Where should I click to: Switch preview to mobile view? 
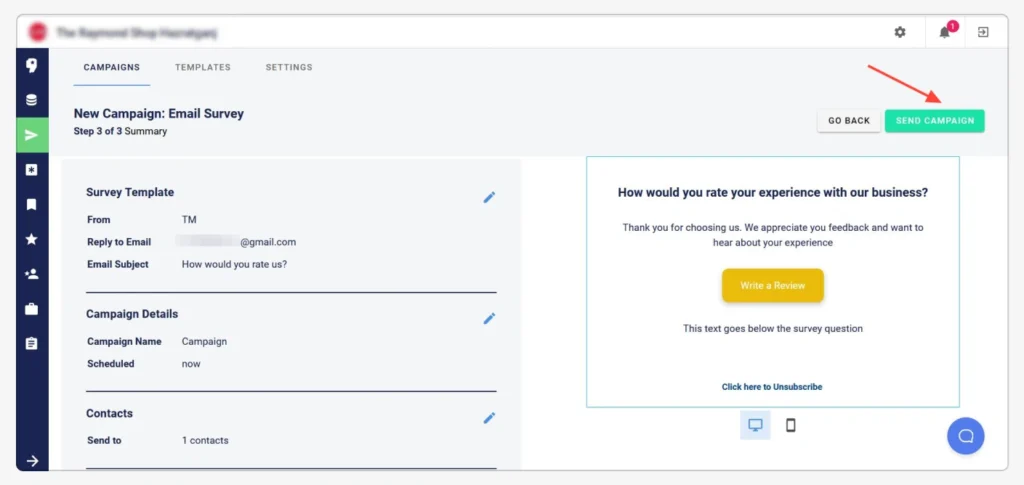791,425
